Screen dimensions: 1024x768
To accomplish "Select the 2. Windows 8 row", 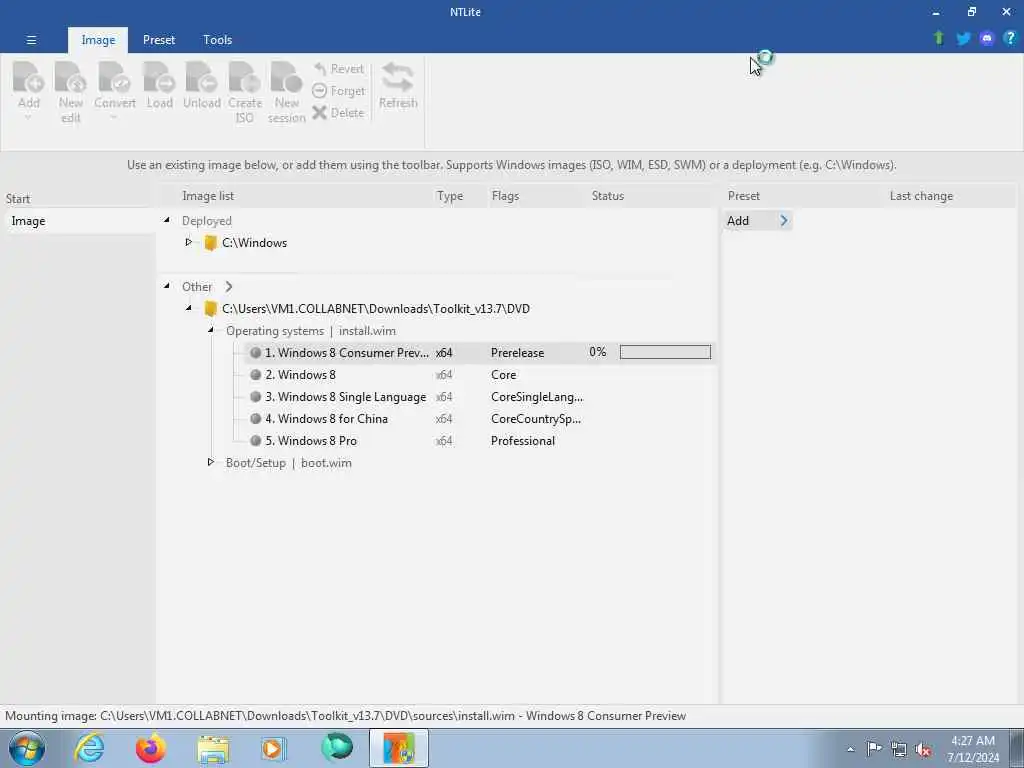I will tap(480, 375).
